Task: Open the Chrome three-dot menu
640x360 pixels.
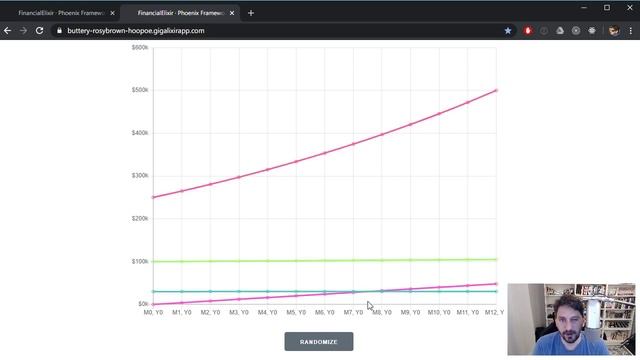Action: [631, 31]
